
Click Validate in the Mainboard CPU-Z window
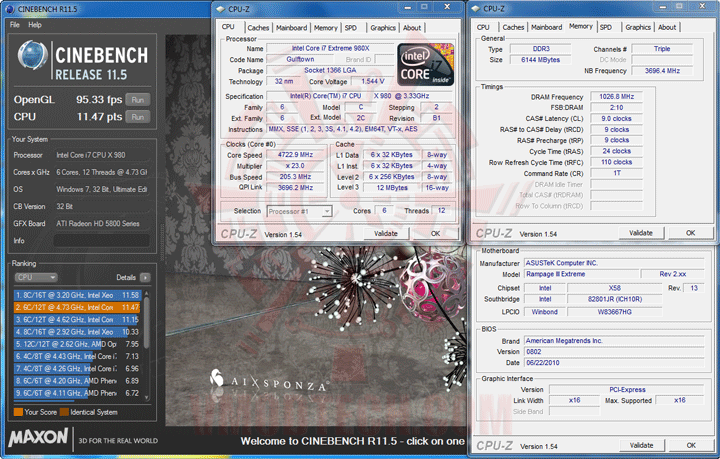641,445
